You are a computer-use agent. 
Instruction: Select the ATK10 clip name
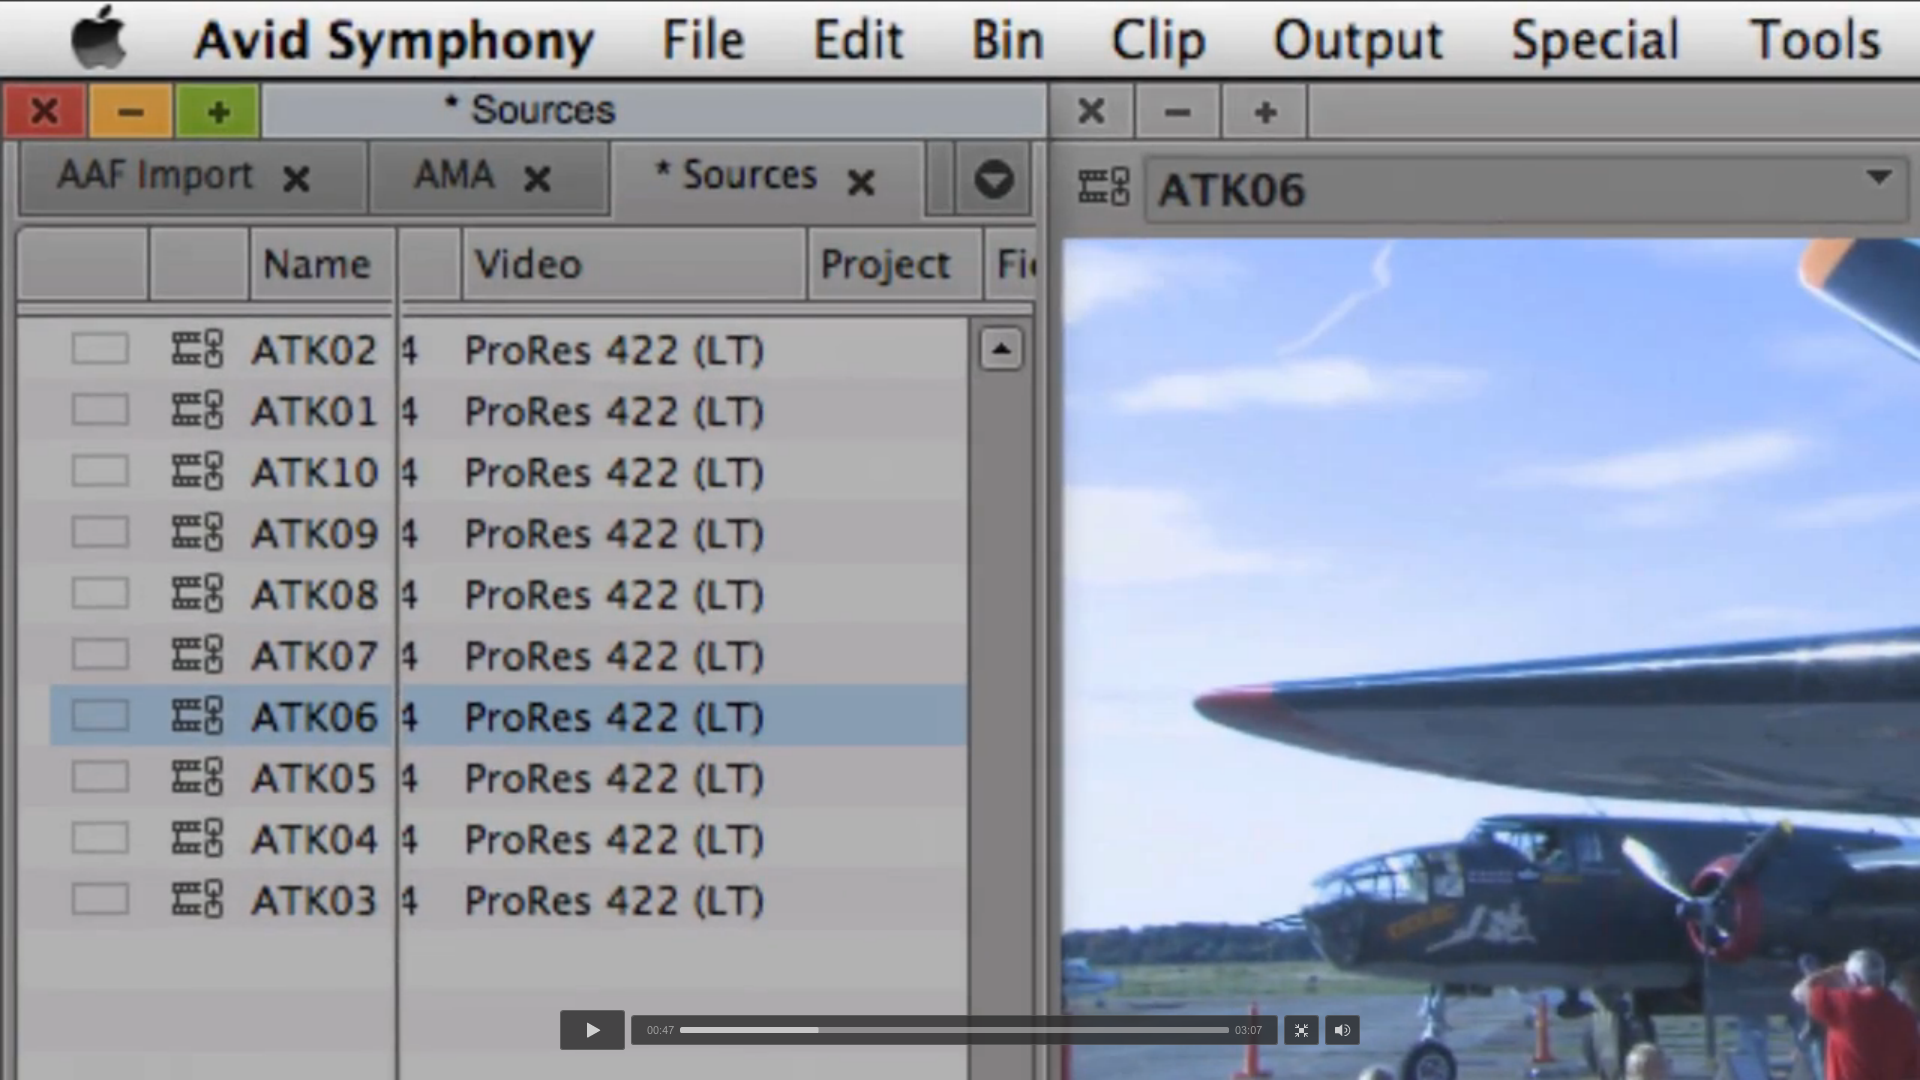(315, 473)
